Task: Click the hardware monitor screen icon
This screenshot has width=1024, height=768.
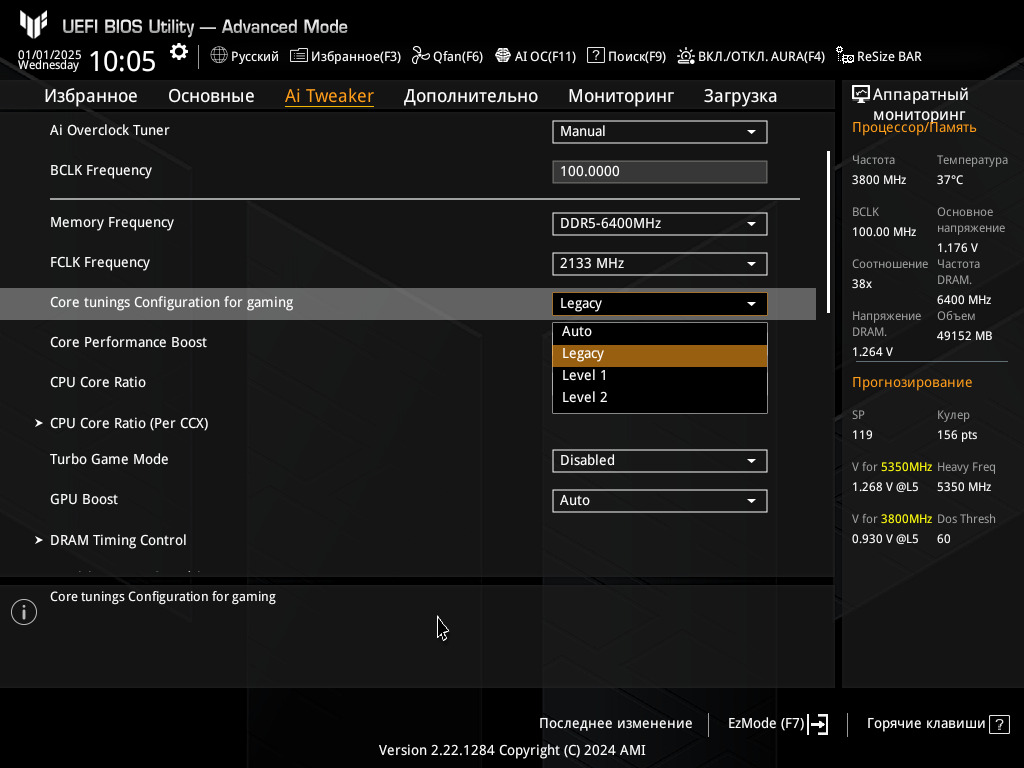Action: (x=861, y=95)
